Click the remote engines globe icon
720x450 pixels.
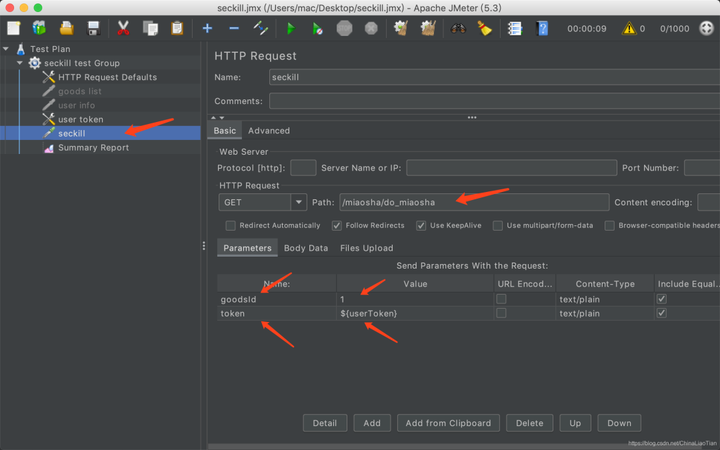click(x=706, y=28)
